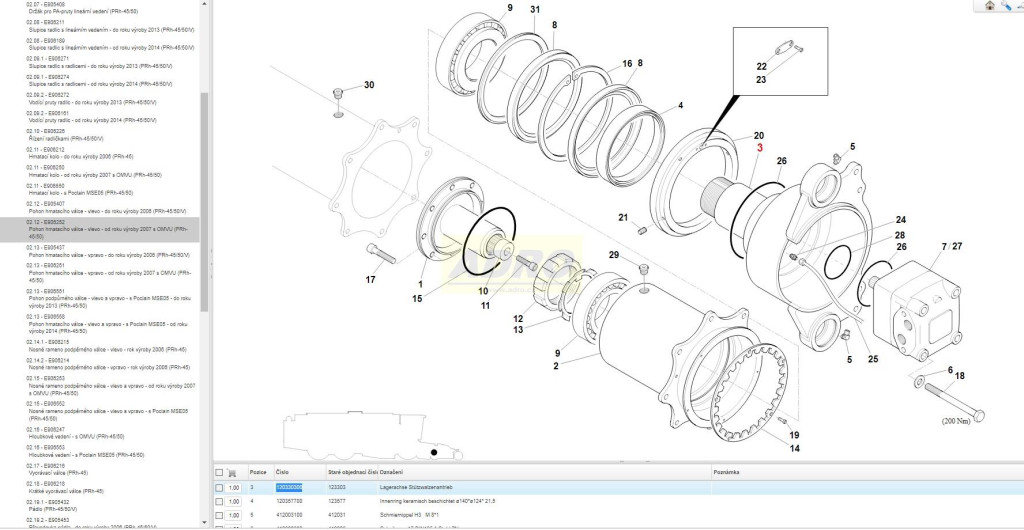Click callout number 21 in diagram
This screenshot has height=530, width=1024.
(623, 217)
